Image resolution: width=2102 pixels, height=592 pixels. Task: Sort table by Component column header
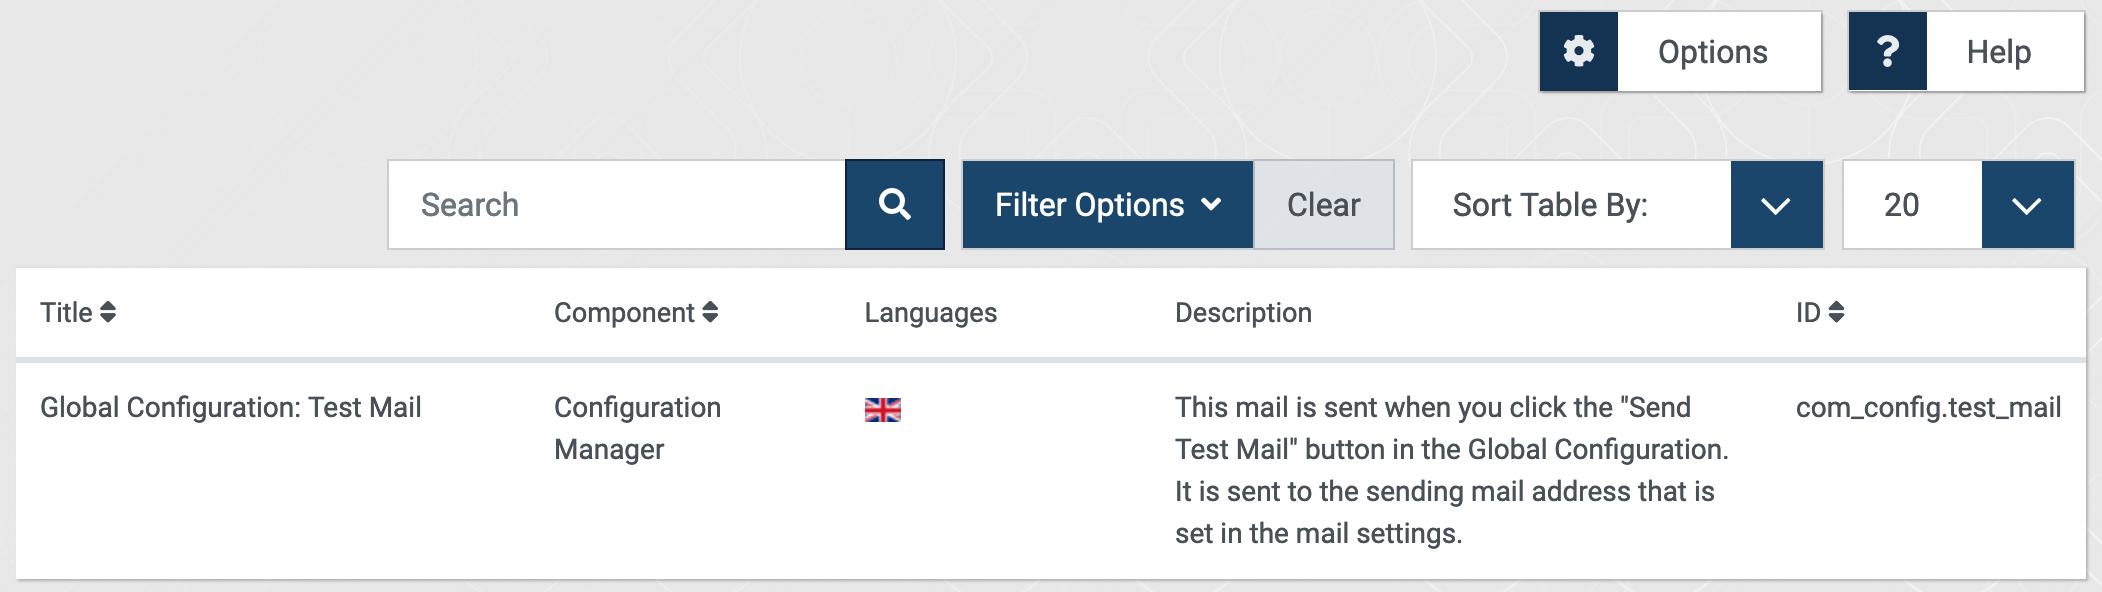[x=624, y=313]
